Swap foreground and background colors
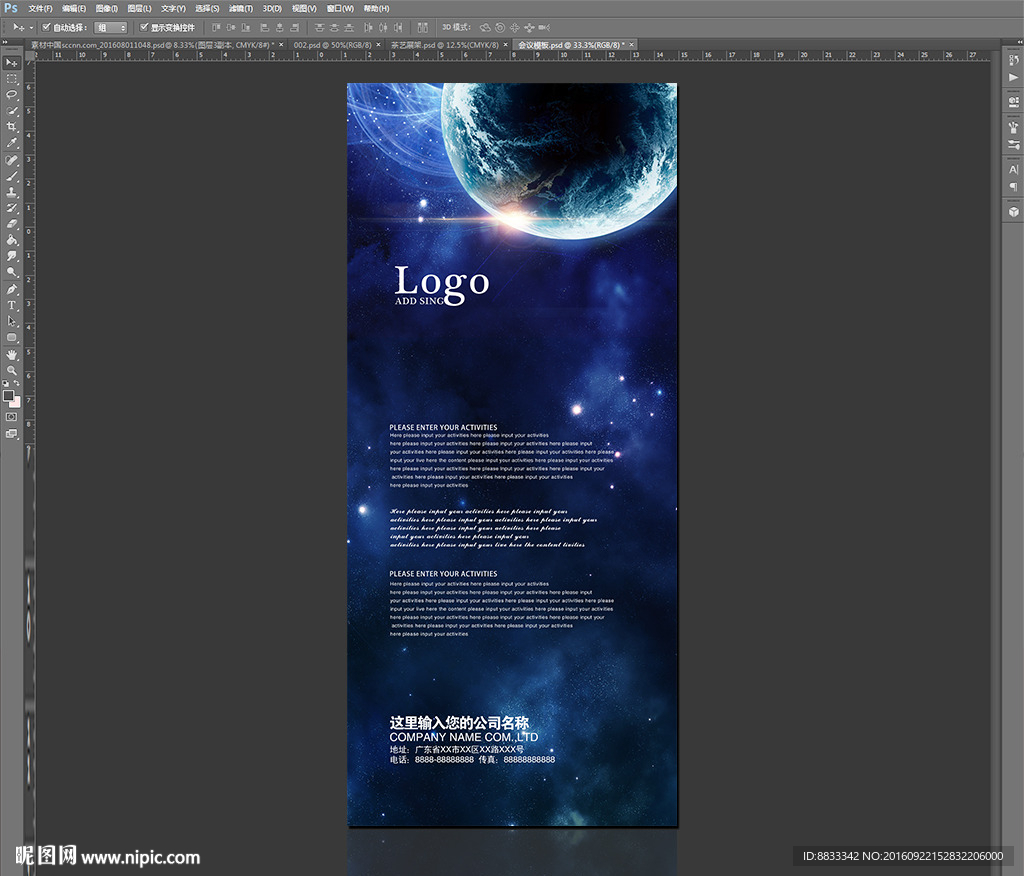1024x876 pixels. click(x=17, y=383)
